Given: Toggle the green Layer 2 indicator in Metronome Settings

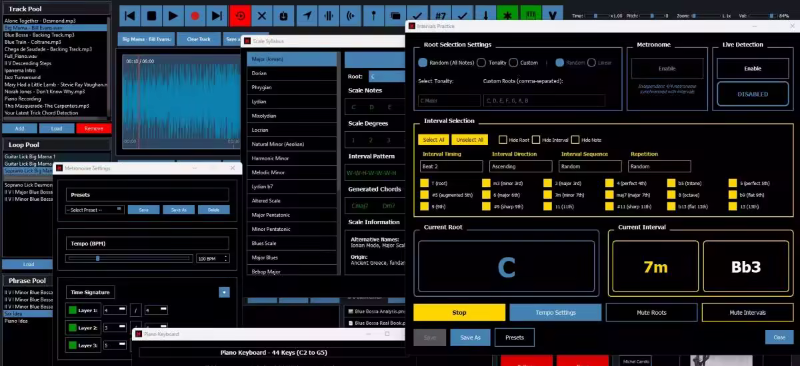Looking at the screenshot, I should pos(72,328).
